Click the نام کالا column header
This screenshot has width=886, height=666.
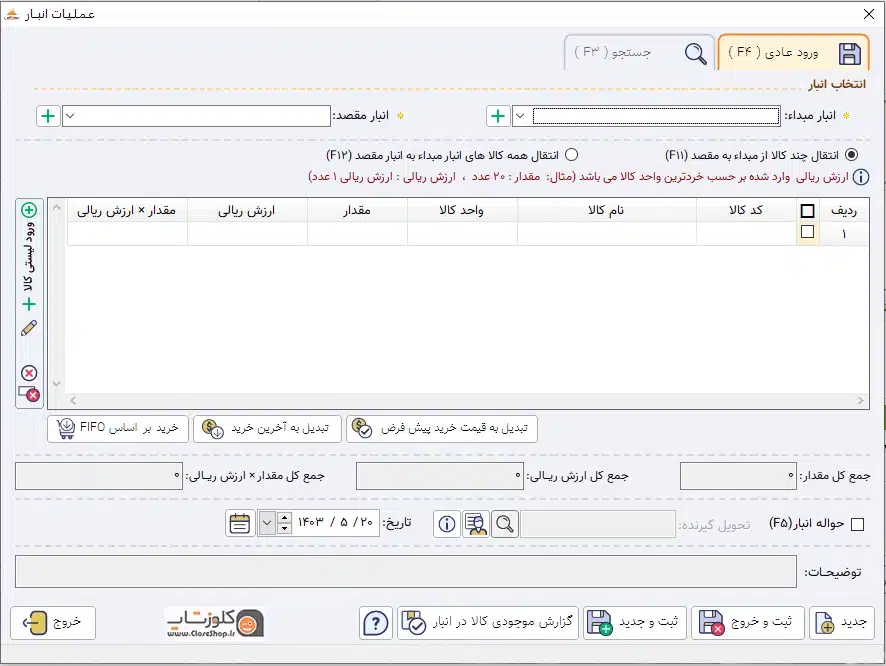coord(606,210)
